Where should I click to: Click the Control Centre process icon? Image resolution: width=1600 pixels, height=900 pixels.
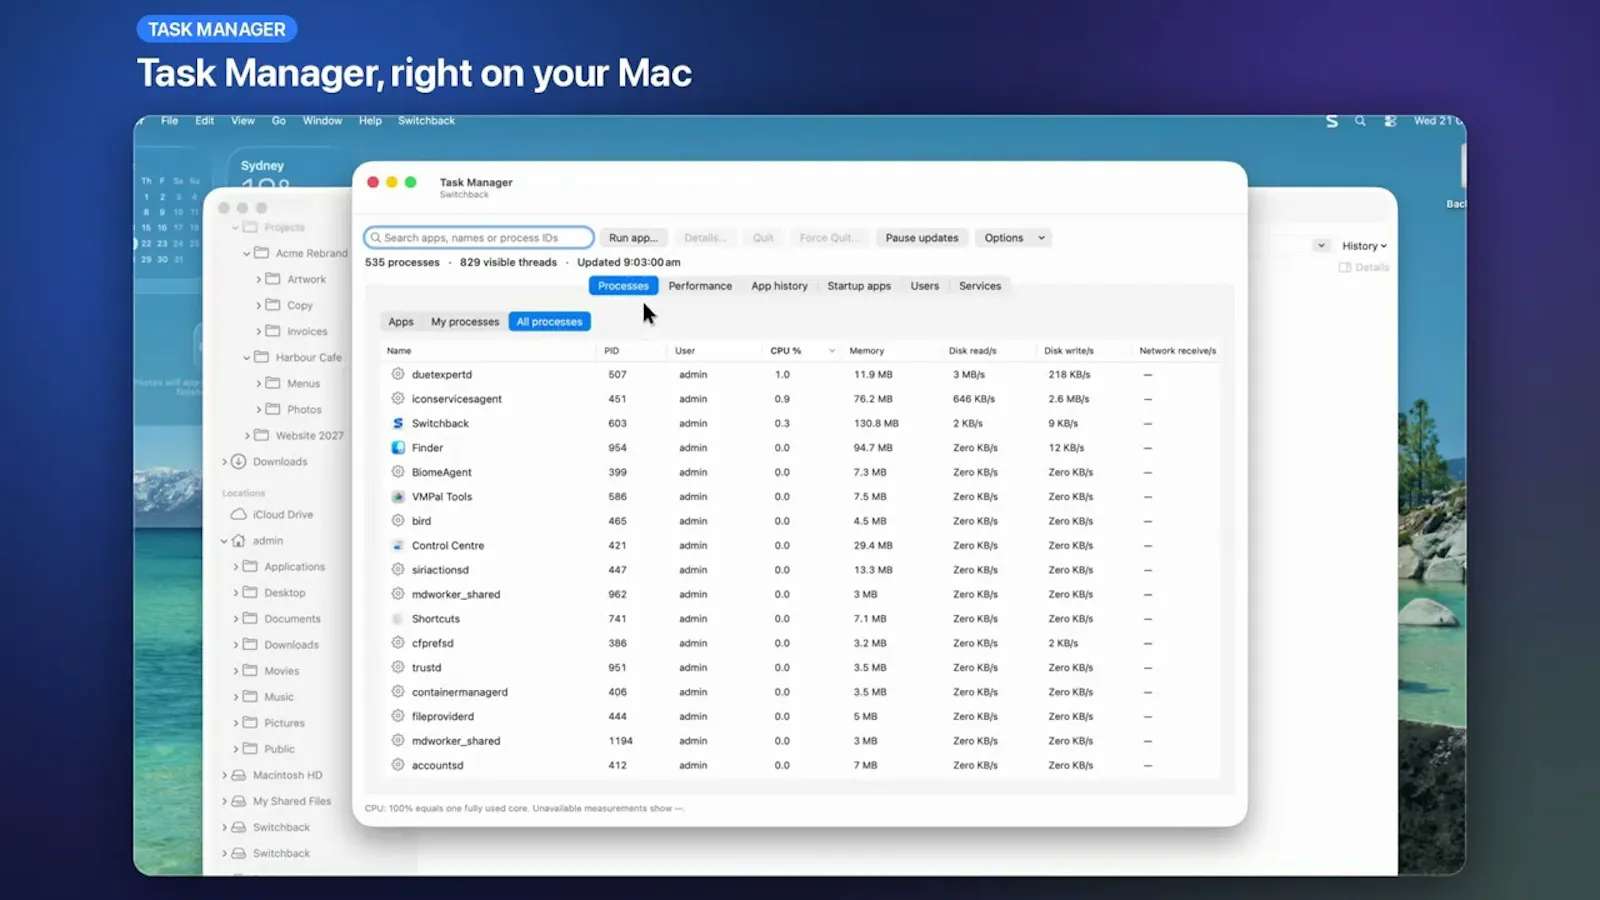click(x=398, y=546)
